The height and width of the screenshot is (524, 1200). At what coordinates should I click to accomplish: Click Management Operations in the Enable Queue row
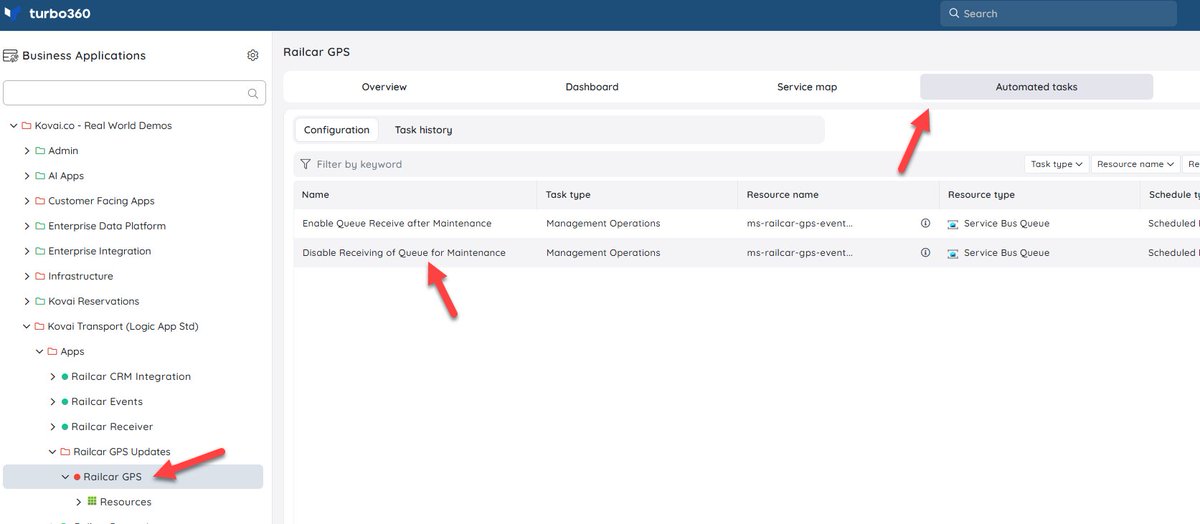603,223
